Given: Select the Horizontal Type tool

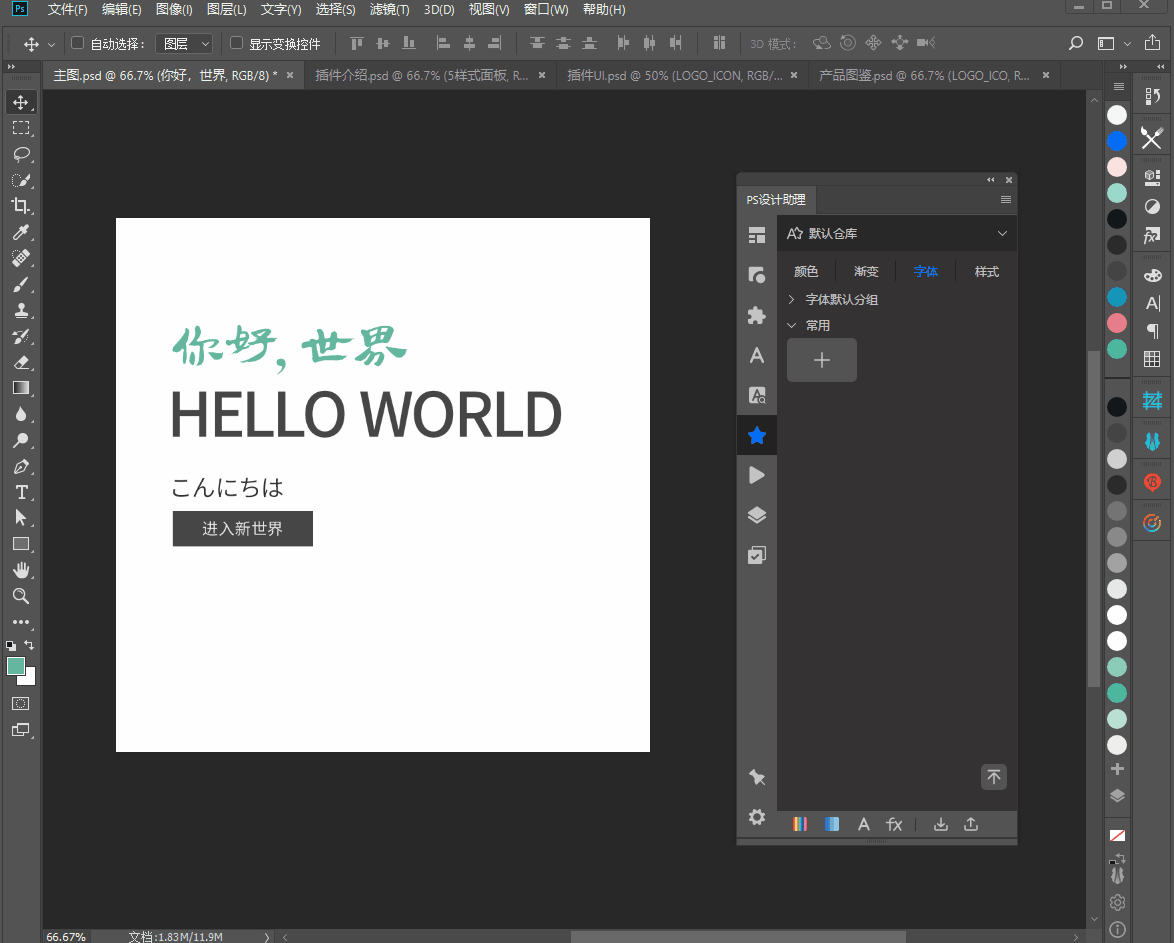Looking at the screenshot, I should [21, 492].
